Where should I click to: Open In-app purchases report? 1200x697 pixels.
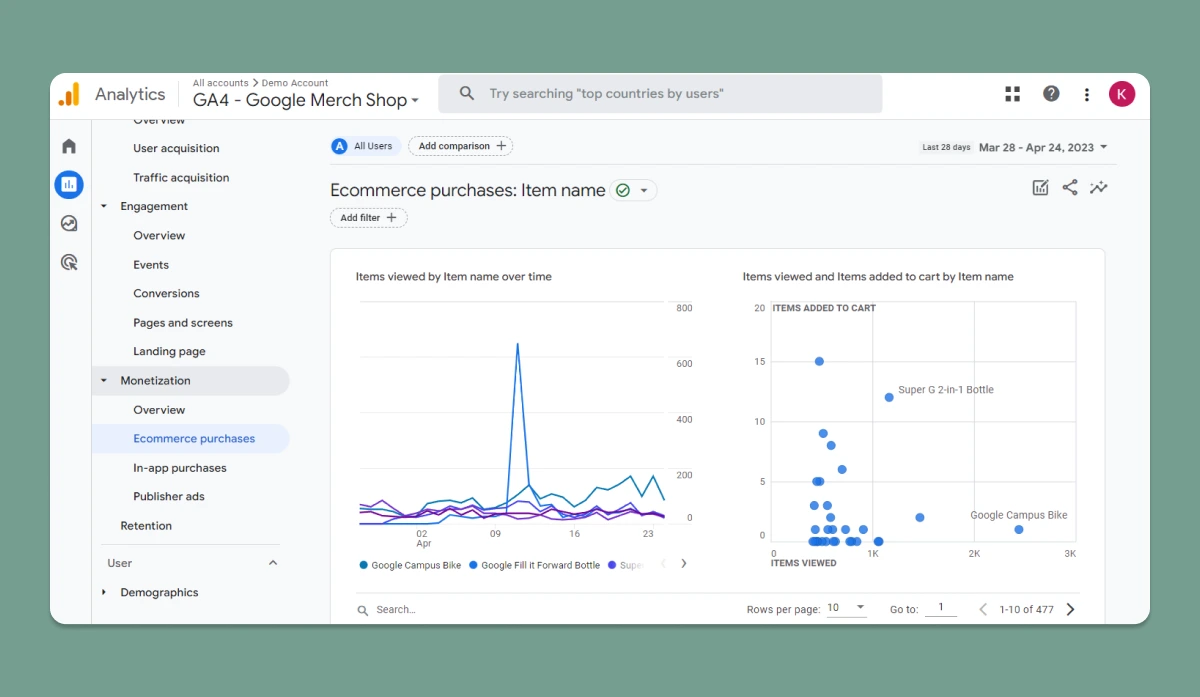click(180, 468)
